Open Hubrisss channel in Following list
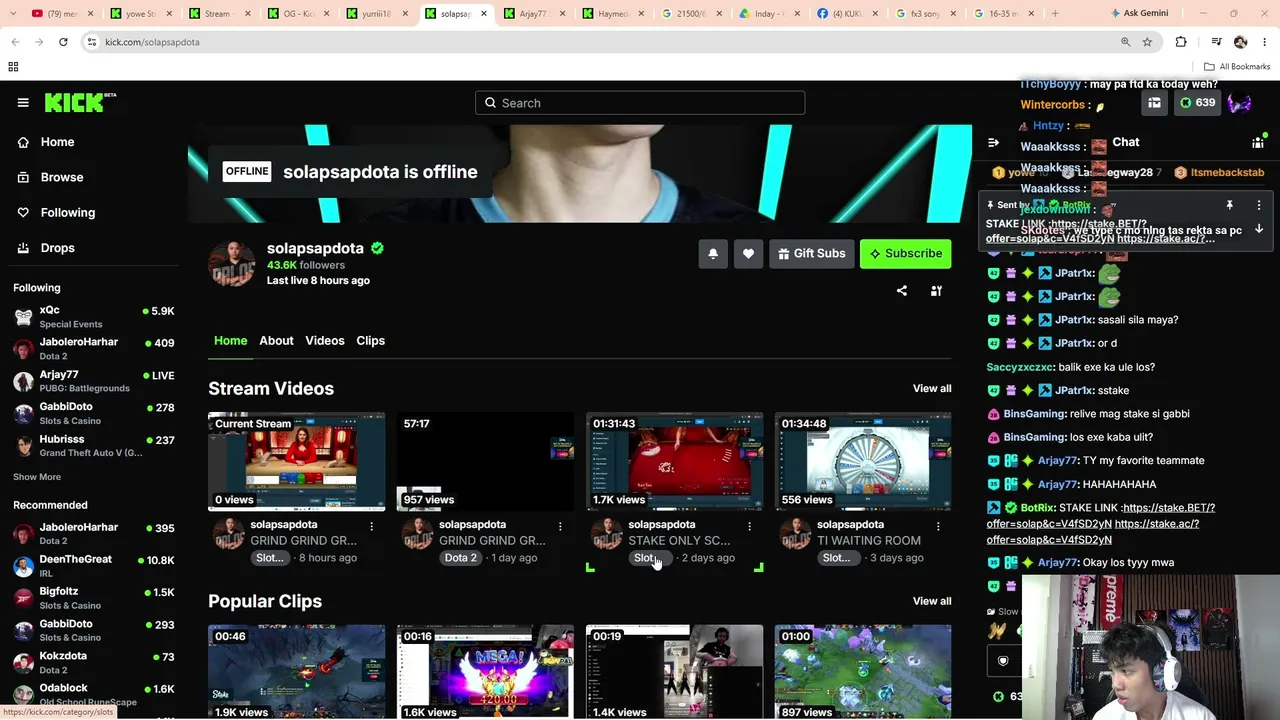The image size is (1280, 720). (x=94, y=445)
